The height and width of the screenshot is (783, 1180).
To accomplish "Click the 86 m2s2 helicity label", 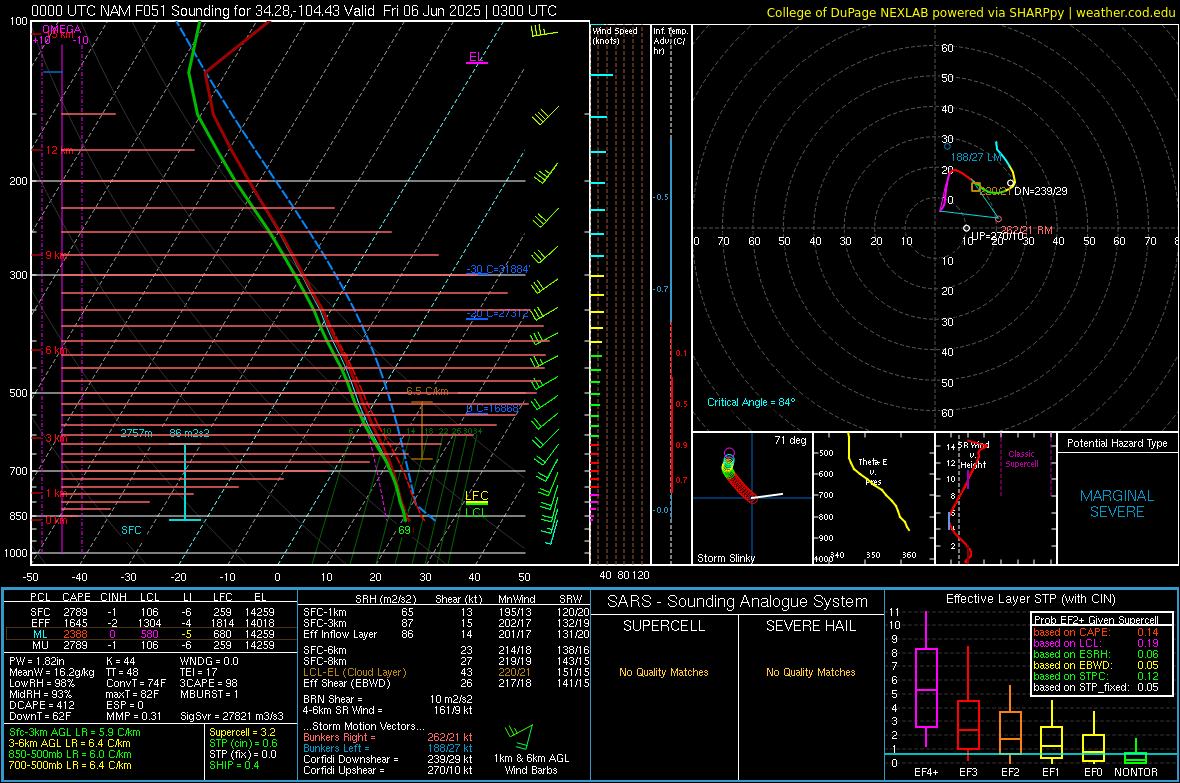I will (190, 433).
